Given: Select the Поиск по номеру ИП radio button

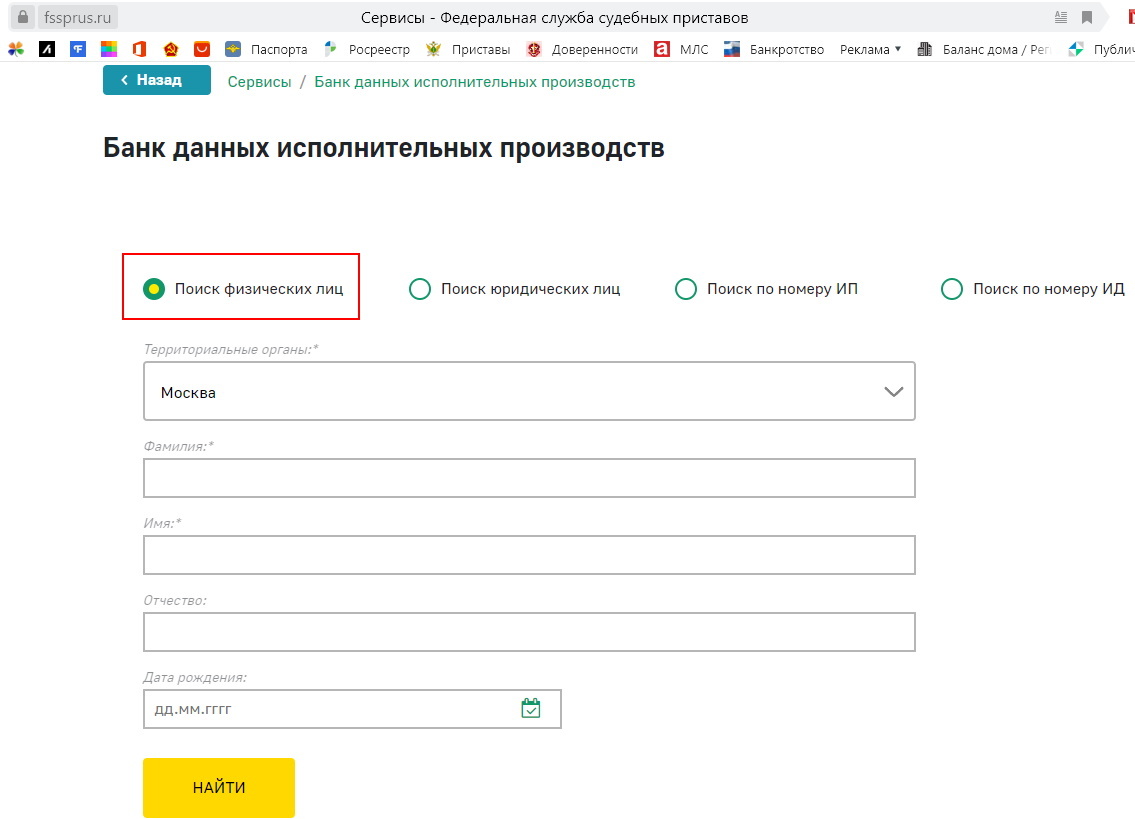Looking at the screenshot, I should 686,288.
